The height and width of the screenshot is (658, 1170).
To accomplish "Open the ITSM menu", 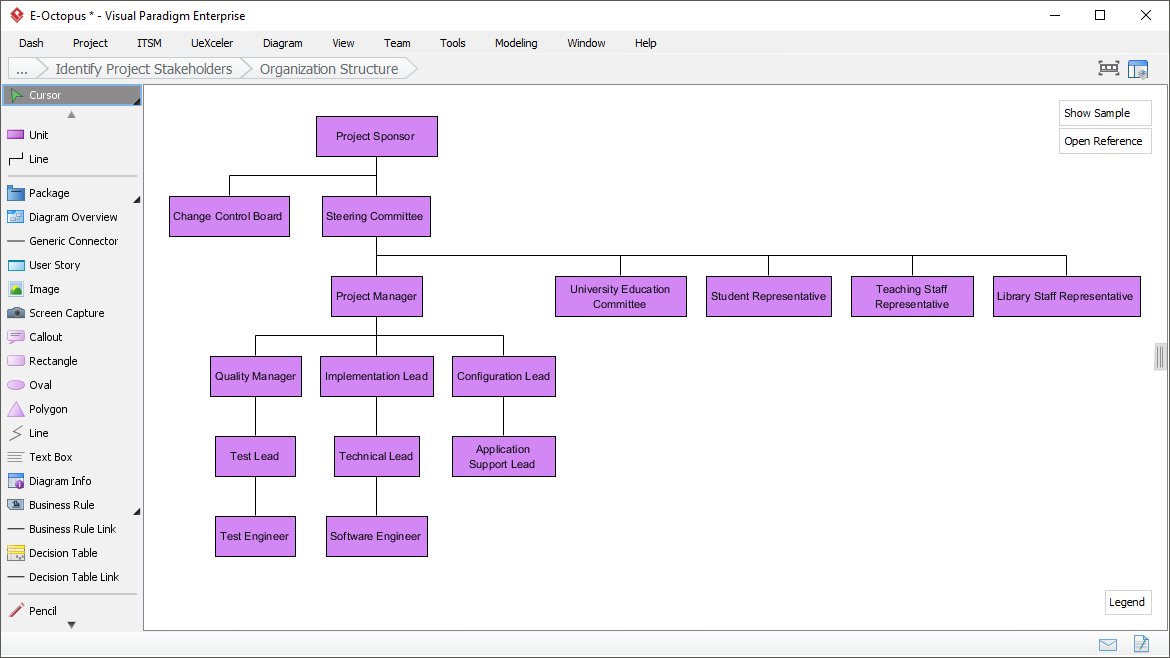I will (x=149, y=43).
